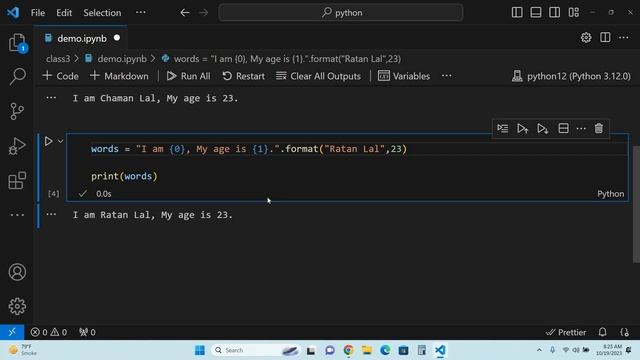640x360 pixels.
Task: Open notebook settings gear in editor title
Action: coord(586,38)
